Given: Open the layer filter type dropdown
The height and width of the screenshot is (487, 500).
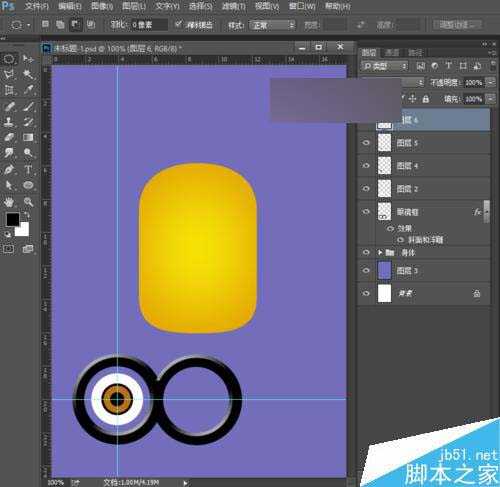Looking at the screenshot, I should tap(385, 66).
